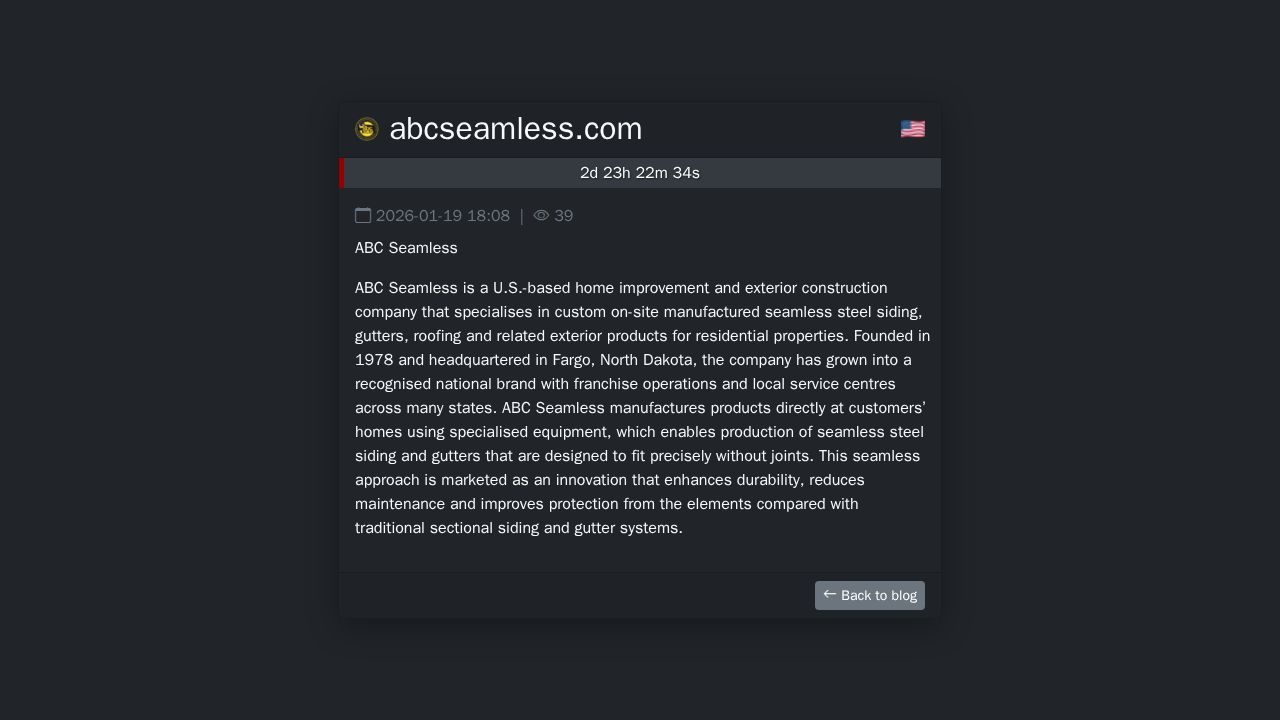Image resolution: width=1280 pixels, height=720 pixels.
Task: Click the first line of the description paragraph
Action: [x=620, y=288]
